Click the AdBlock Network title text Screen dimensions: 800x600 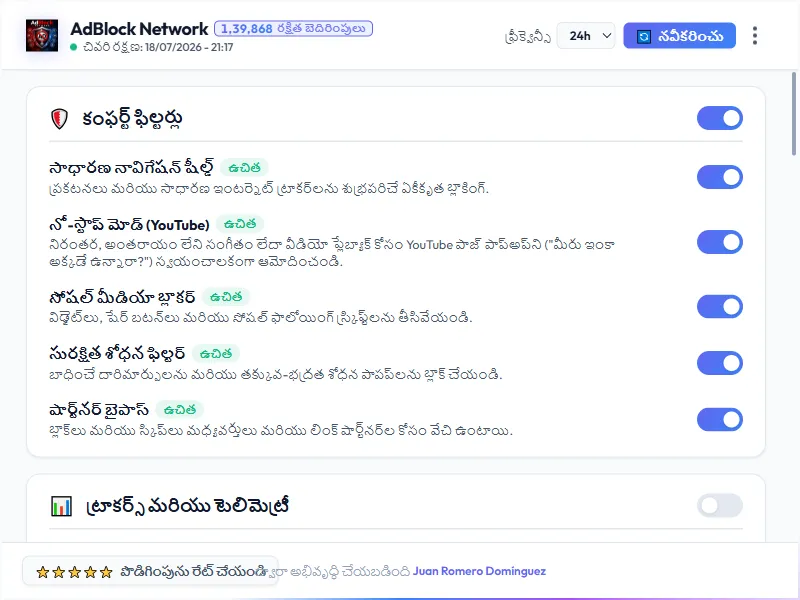(139, 29)
